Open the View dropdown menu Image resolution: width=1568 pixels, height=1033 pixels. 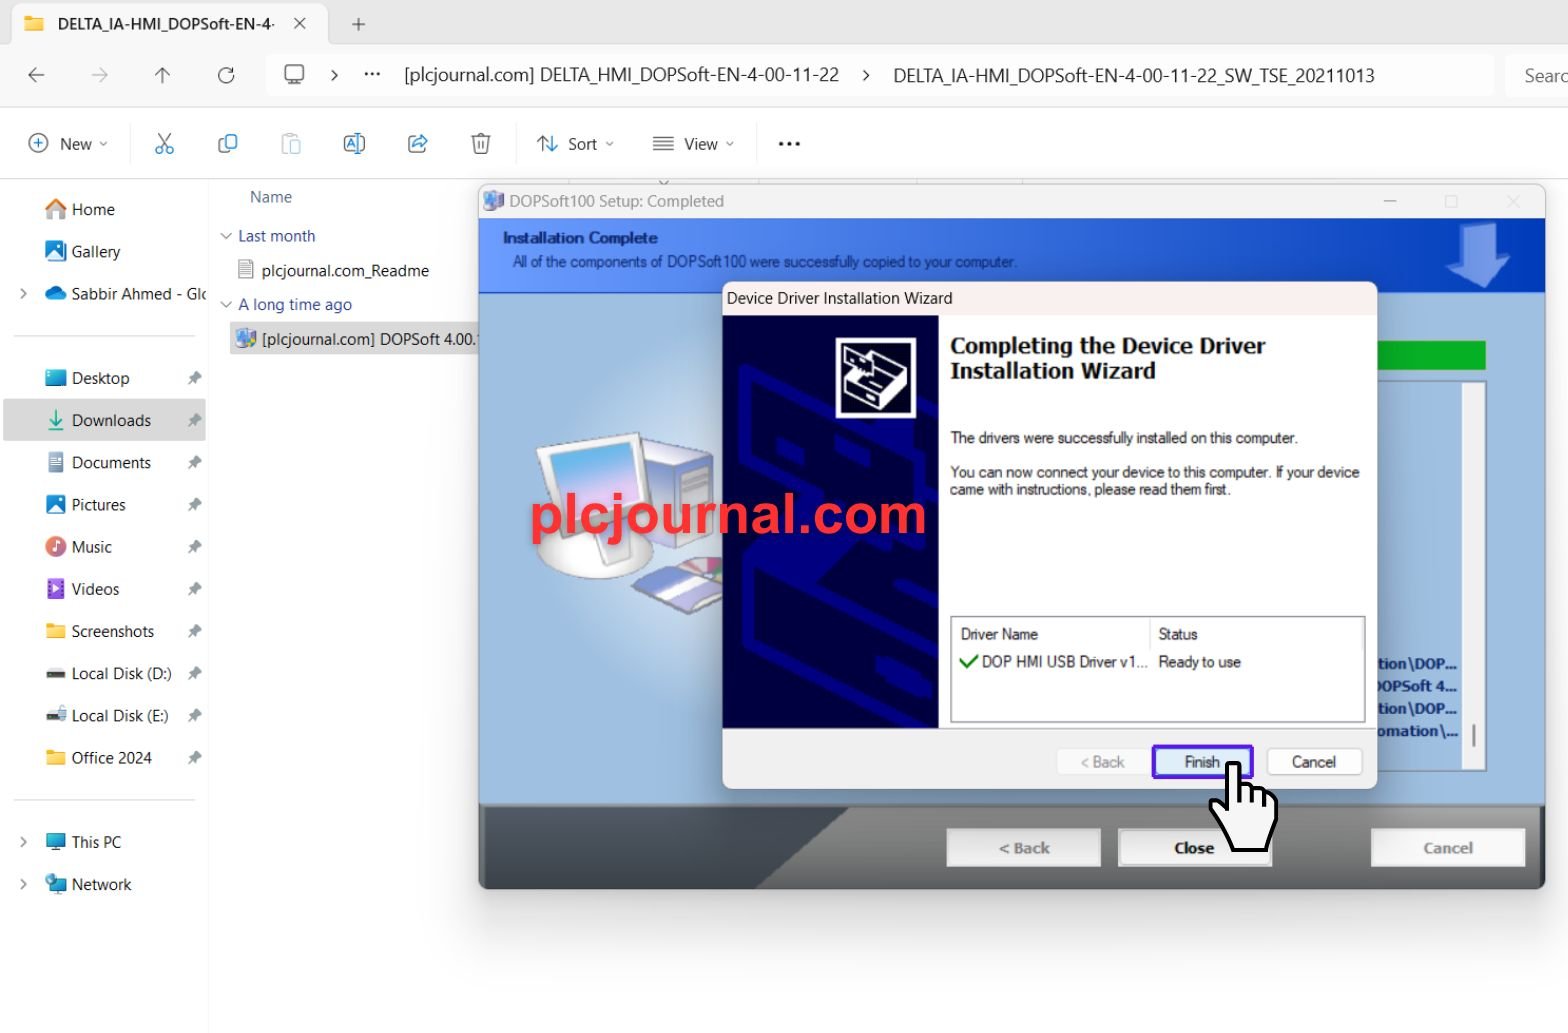(x=693, y=144)
